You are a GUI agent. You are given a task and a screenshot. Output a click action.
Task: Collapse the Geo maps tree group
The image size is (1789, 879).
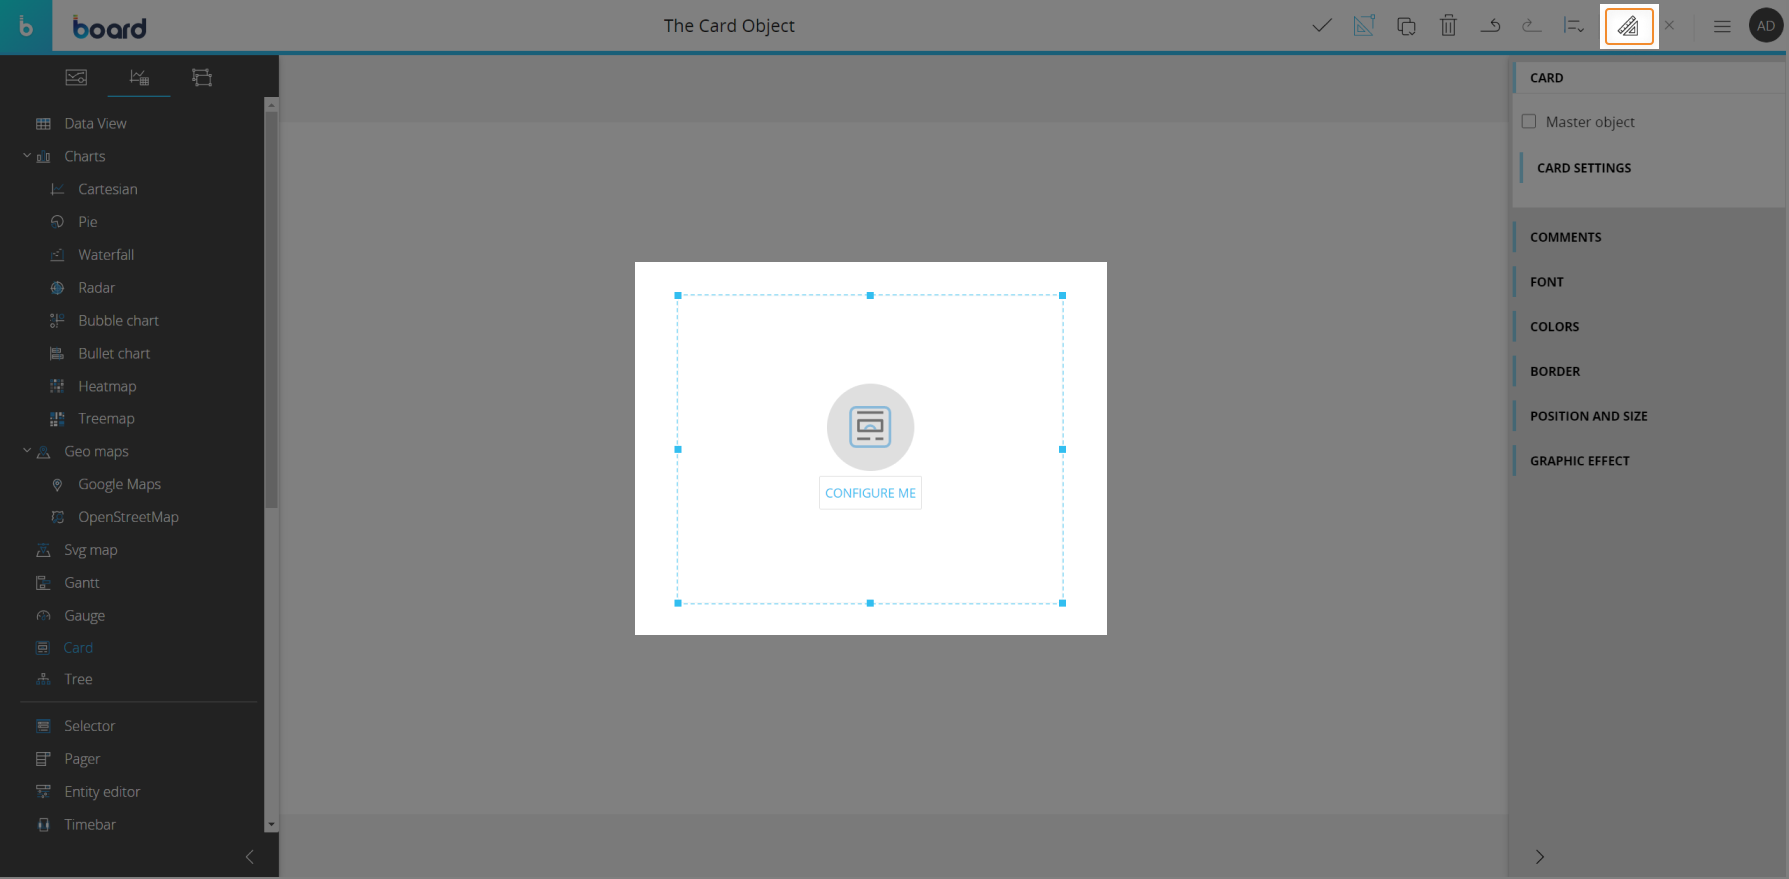27,451
